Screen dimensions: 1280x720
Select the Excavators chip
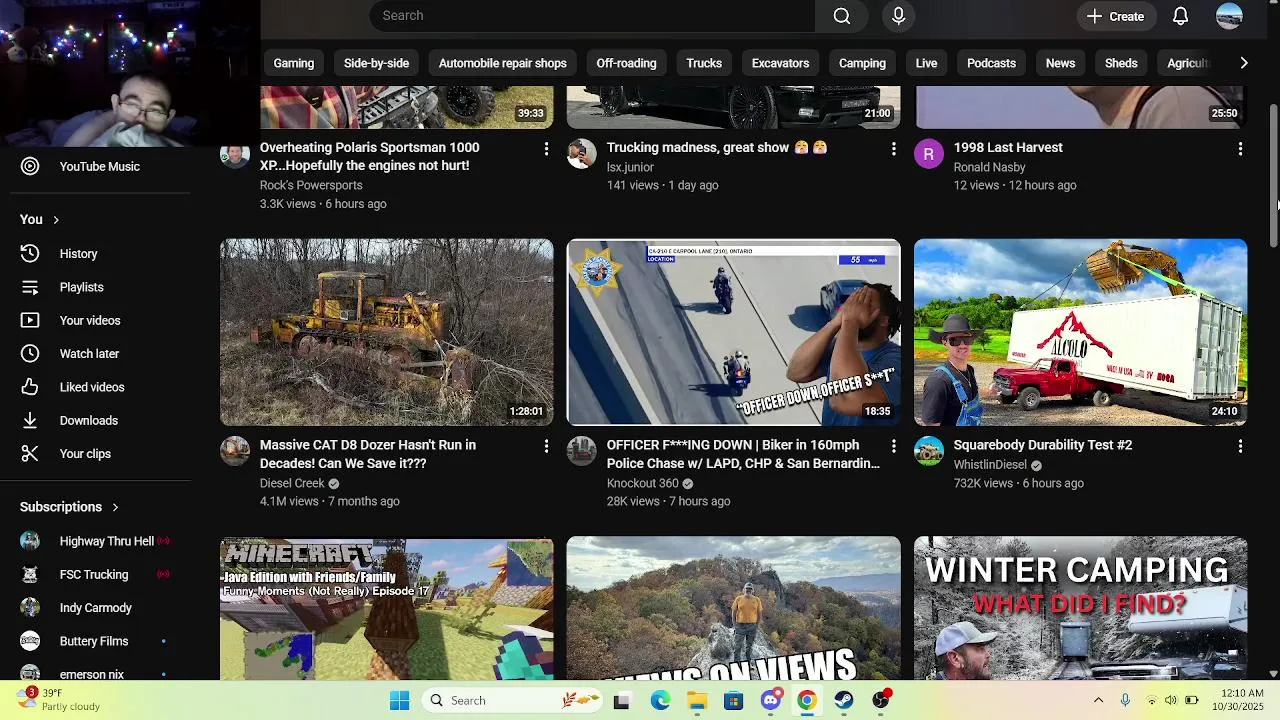point(780,63)
